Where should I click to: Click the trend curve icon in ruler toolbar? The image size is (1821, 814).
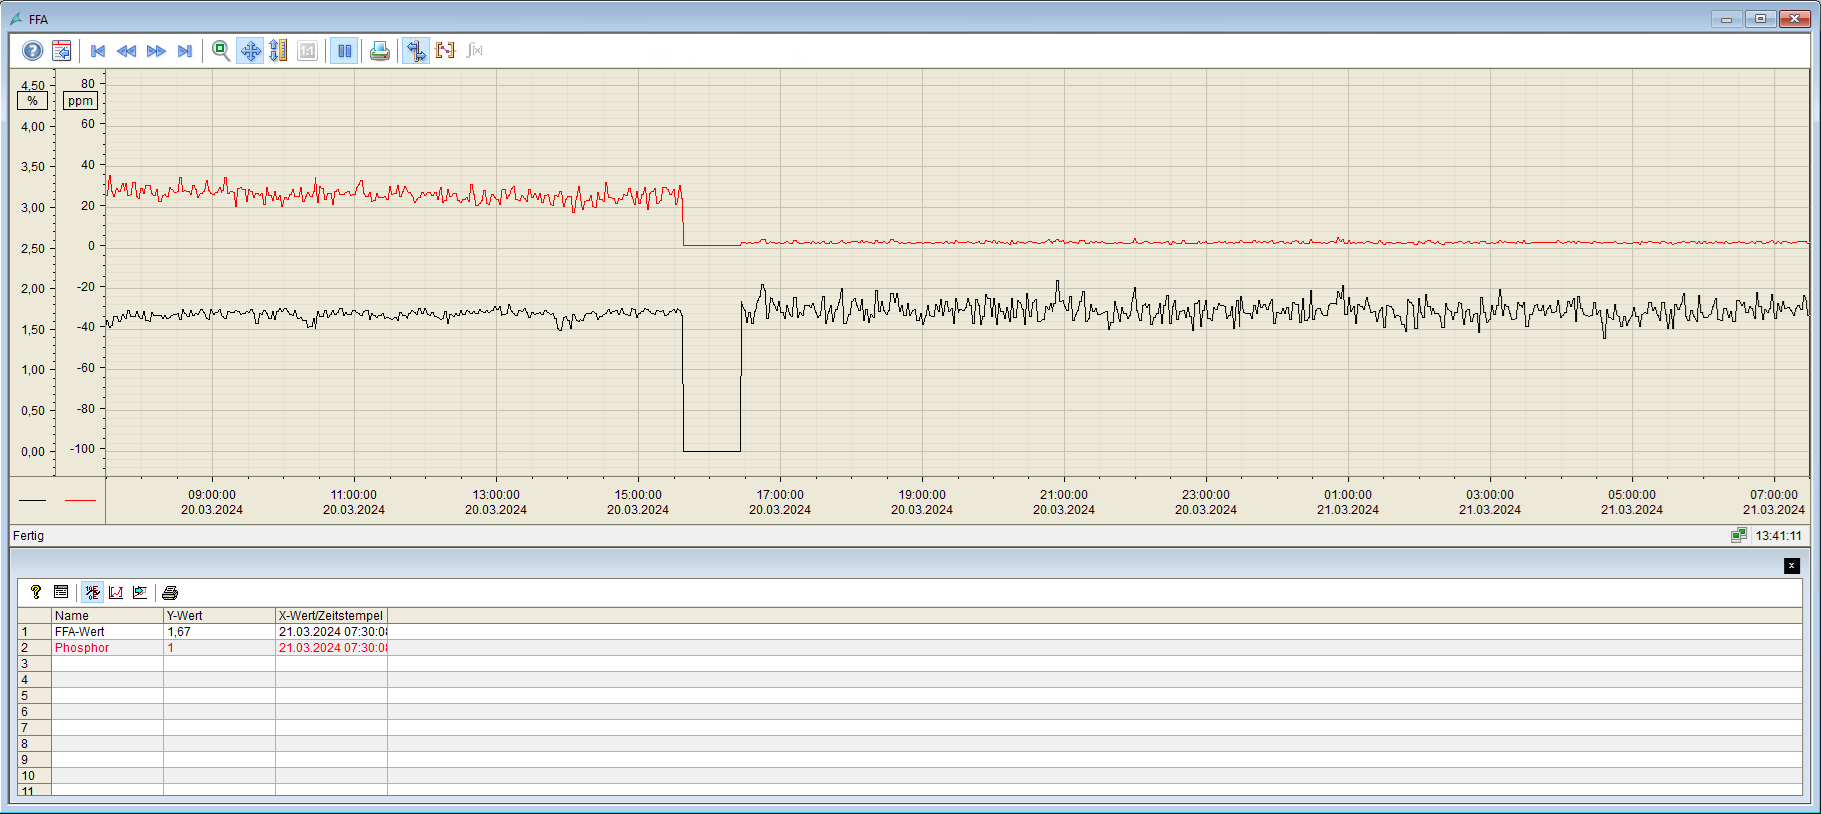pyautogui.click(x=116, y=592)
